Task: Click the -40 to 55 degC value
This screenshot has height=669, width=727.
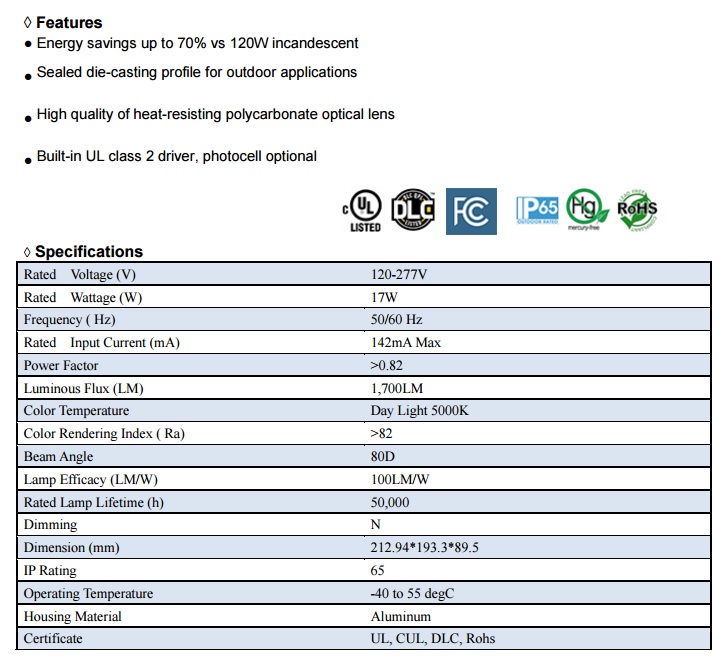Action: pos(414,594)
